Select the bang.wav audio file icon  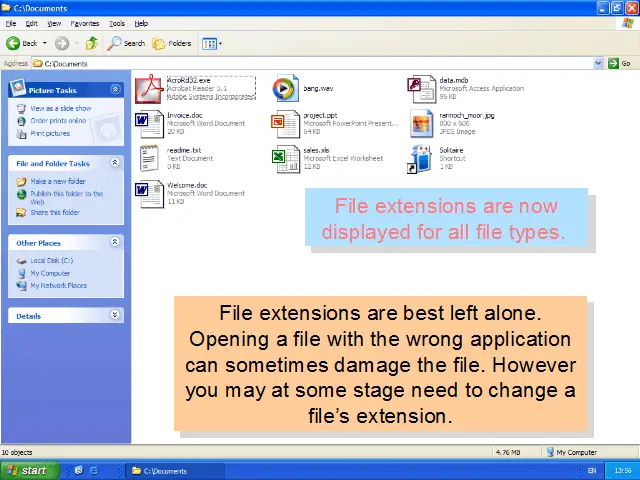(286, 88)
